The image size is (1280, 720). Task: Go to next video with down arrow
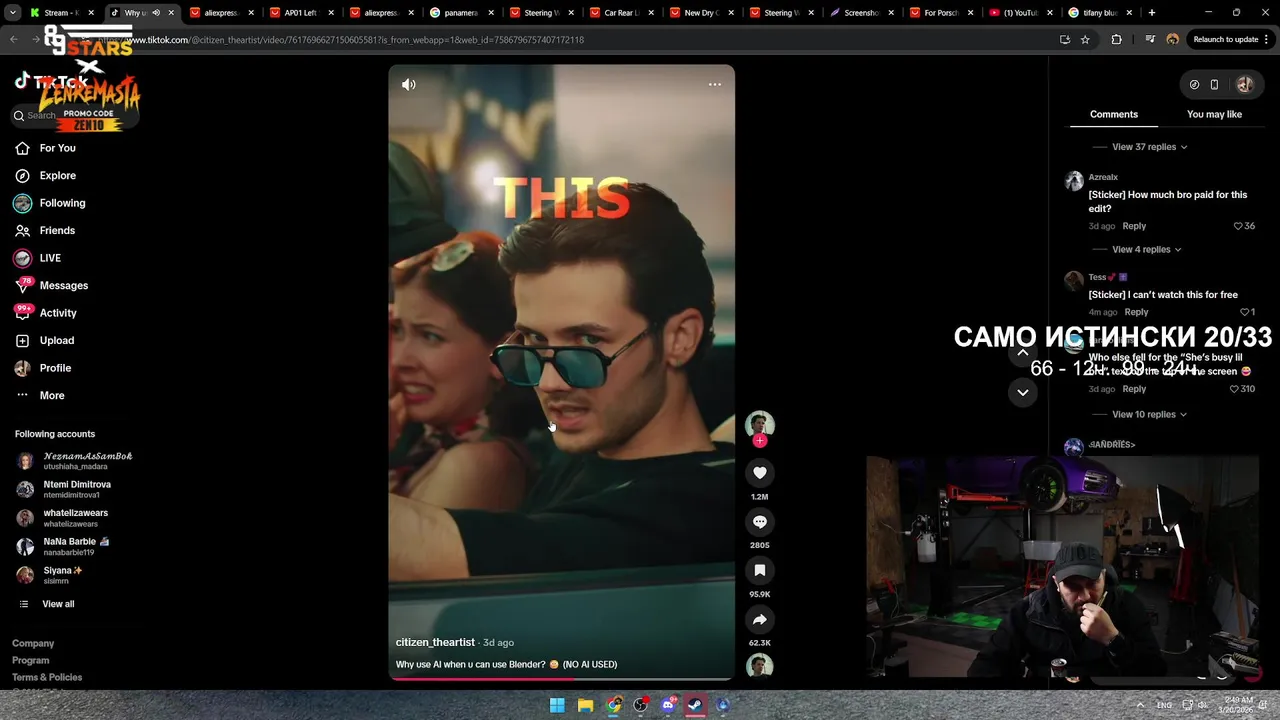1023,393
